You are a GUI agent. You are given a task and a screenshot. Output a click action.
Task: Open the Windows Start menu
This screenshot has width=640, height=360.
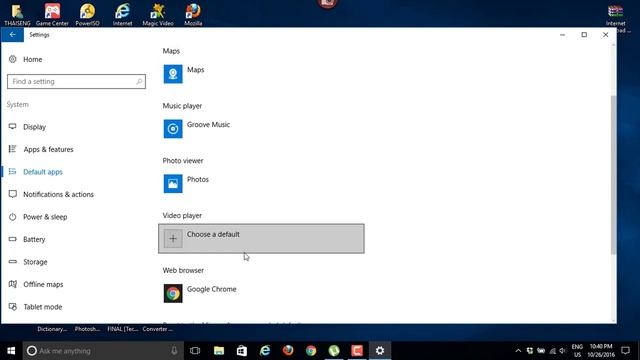point(11,351)
